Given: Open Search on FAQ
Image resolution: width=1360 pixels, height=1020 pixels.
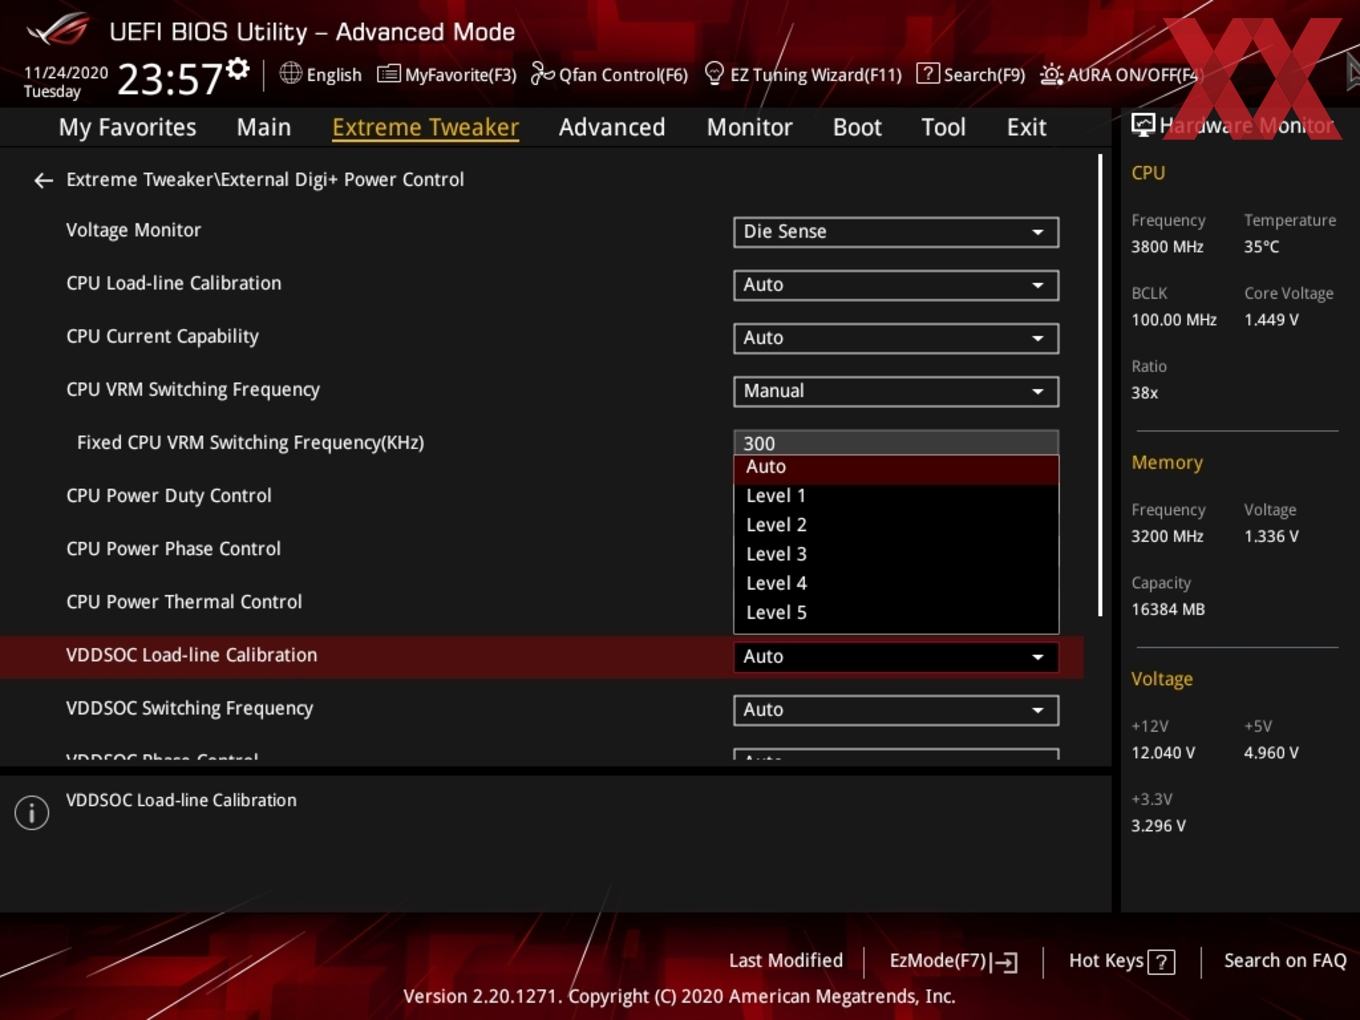Looking at the screenshot, I should [x=1285, y=961].
